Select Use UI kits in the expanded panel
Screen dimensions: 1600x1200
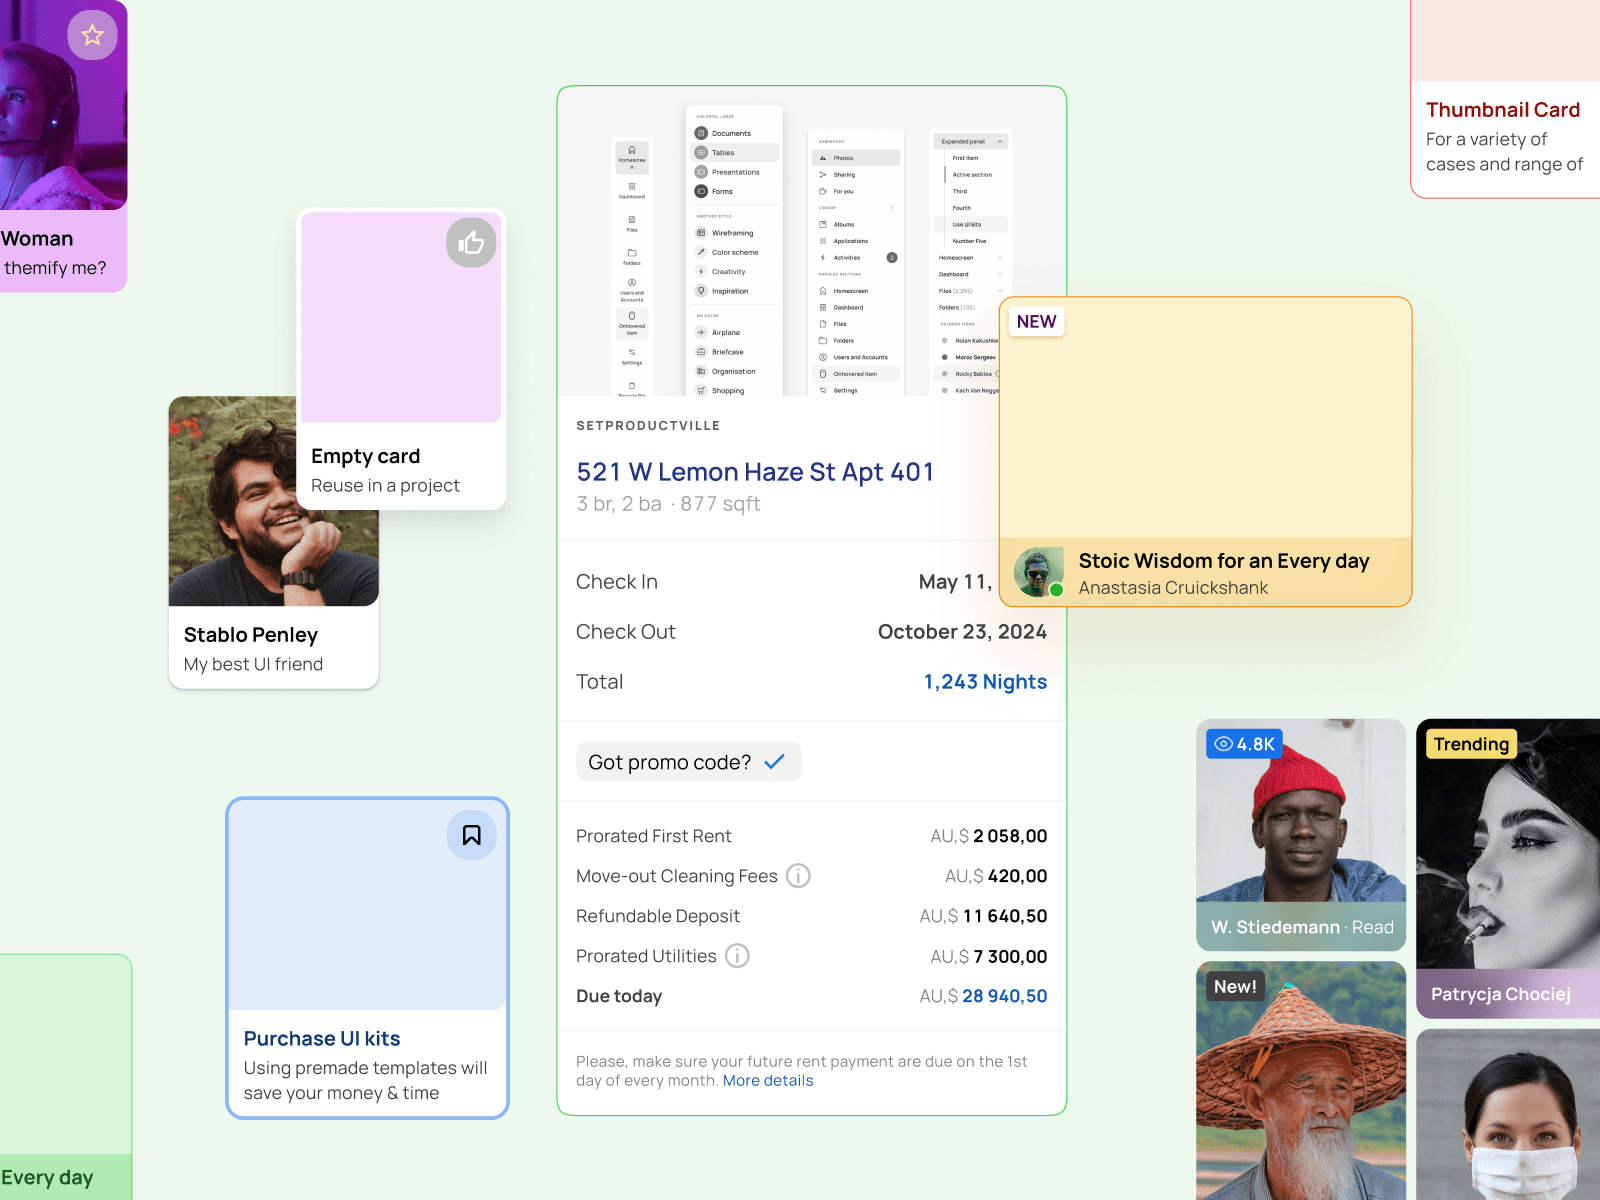967,224
